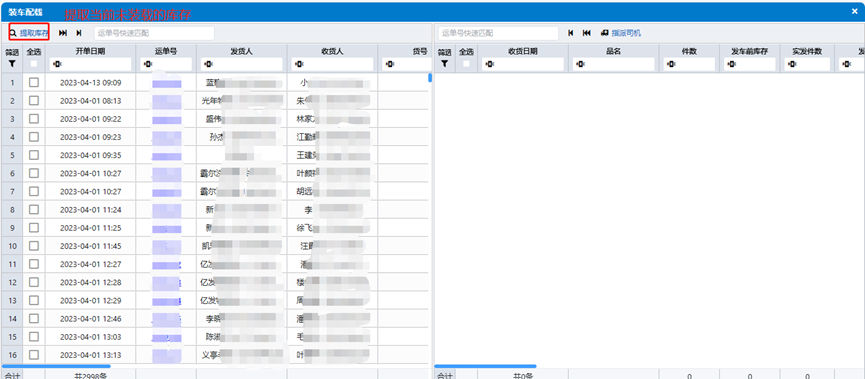Click 共2998条 total count in footer

click(90, 376)
